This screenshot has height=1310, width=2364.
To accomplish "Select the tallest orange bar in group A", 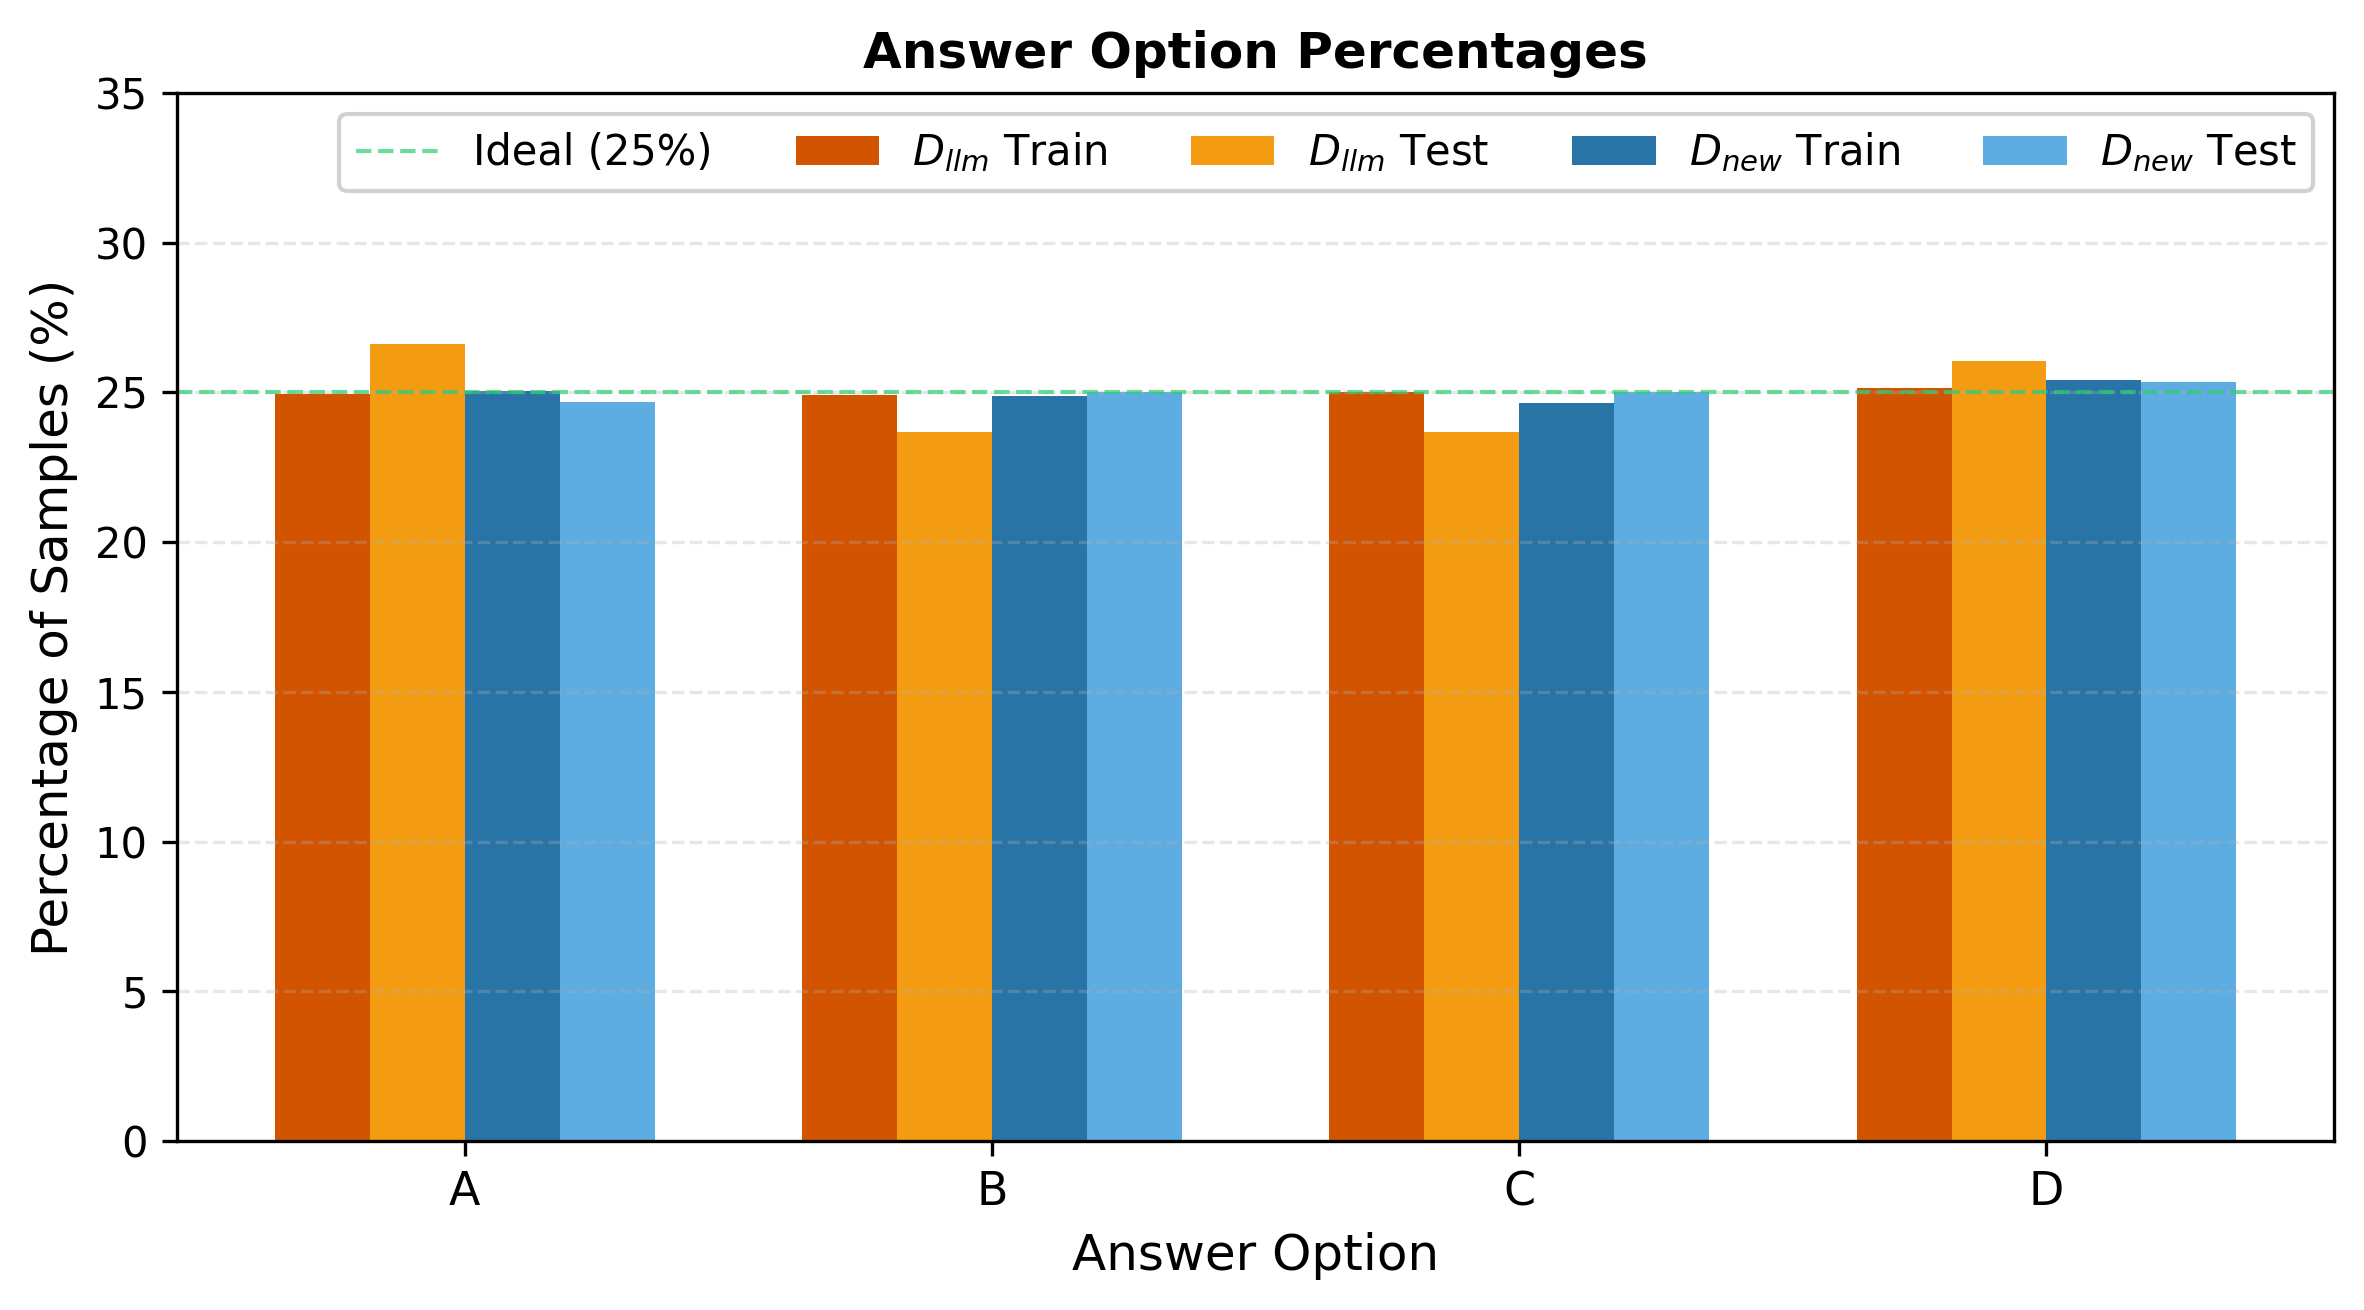I will coord(417,740).
